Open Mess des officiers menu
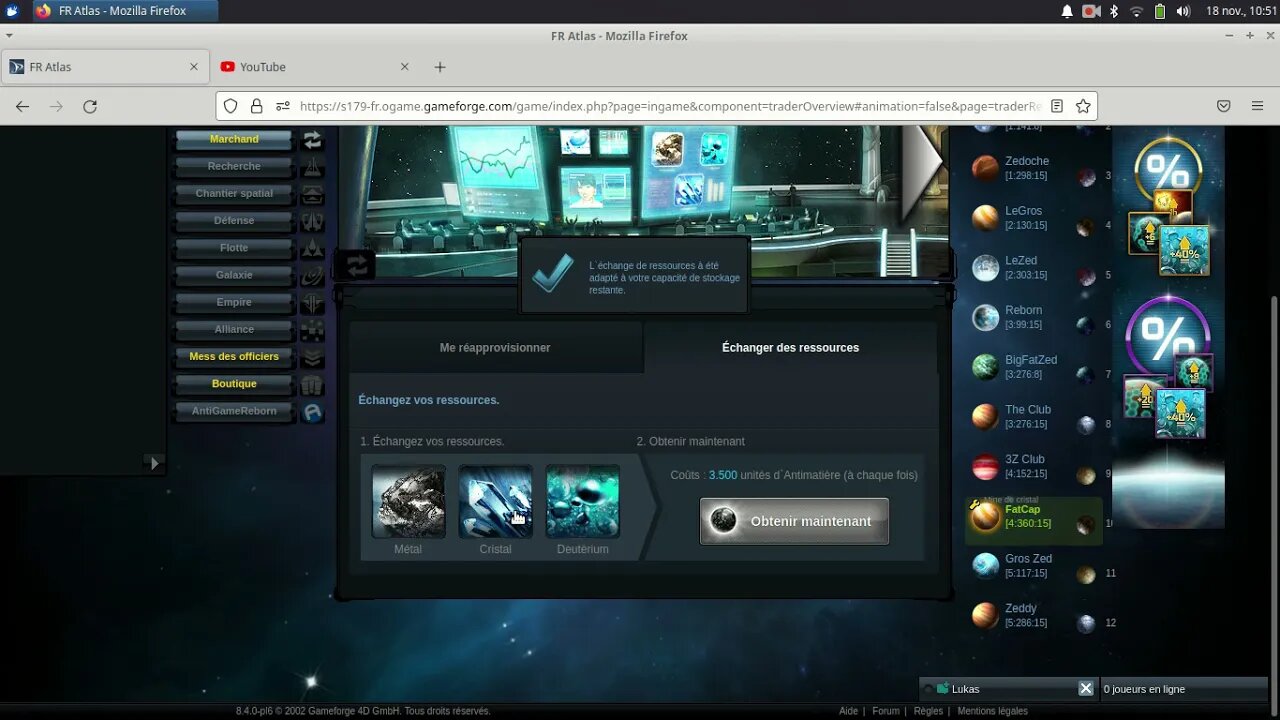 click(234, 356)
